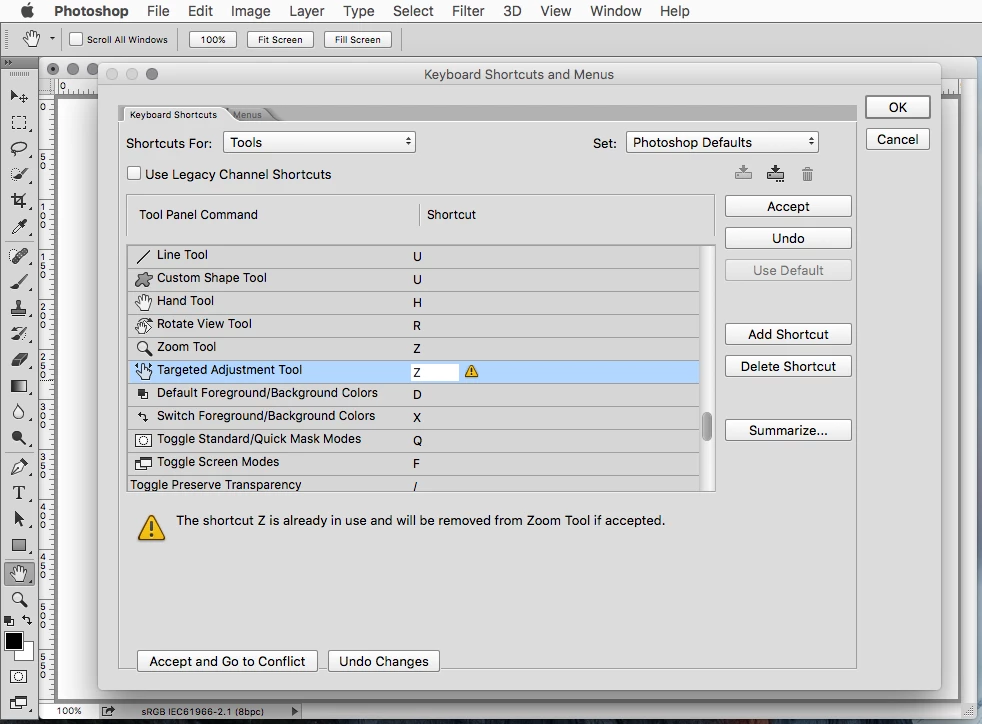Select the Lasso tool
The image size is (982, 724).
point(19,148)
